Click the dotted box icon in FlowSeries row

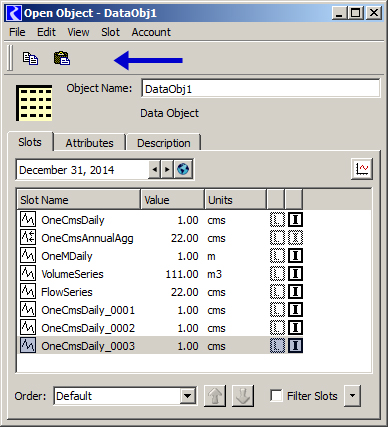277,292
